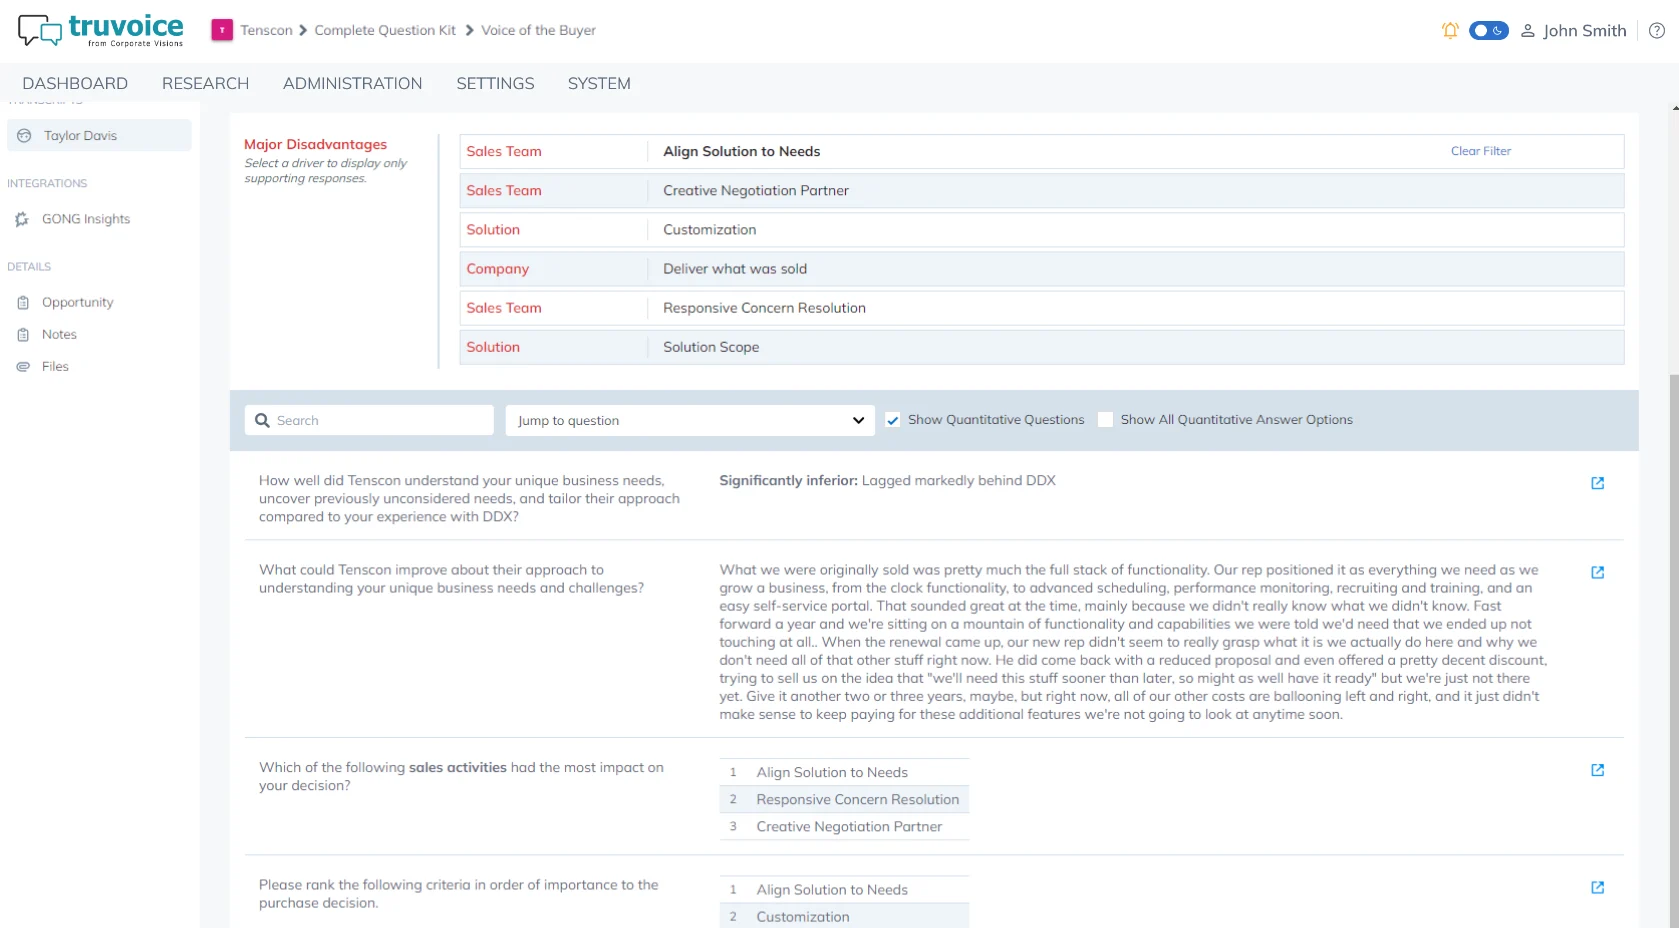Click into the Search input field

point(369,420)
